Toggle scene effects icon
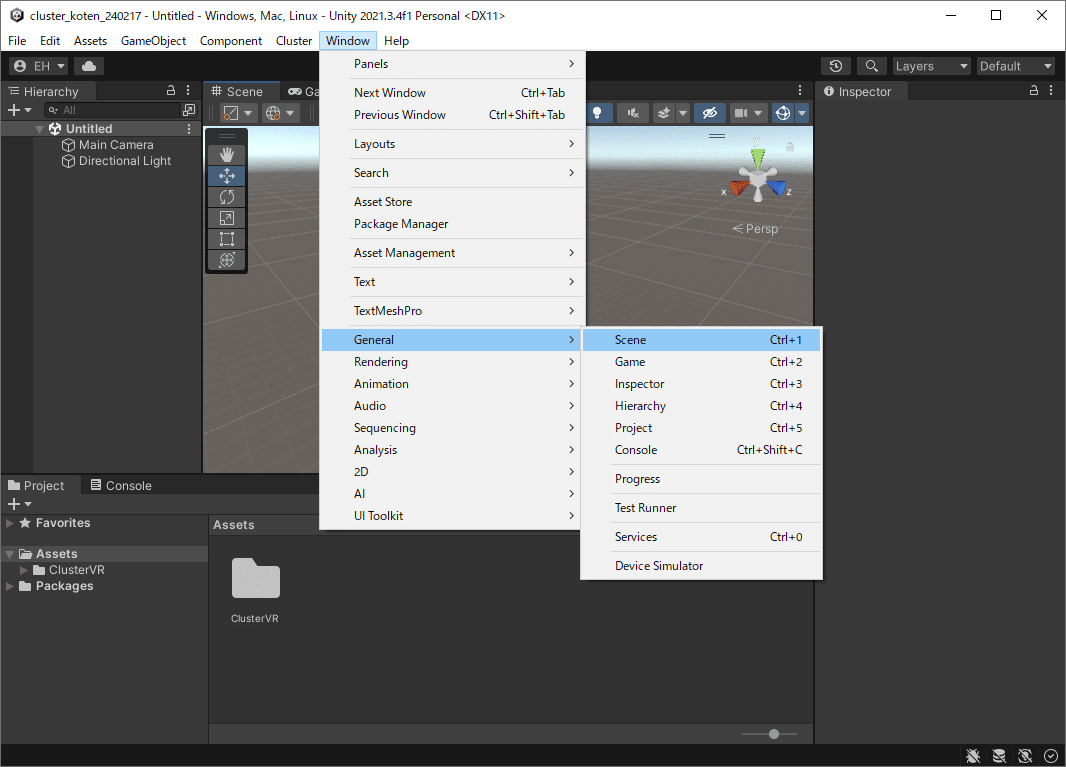The width and height of the screenshot is (1066, 767). pos(664,113)
